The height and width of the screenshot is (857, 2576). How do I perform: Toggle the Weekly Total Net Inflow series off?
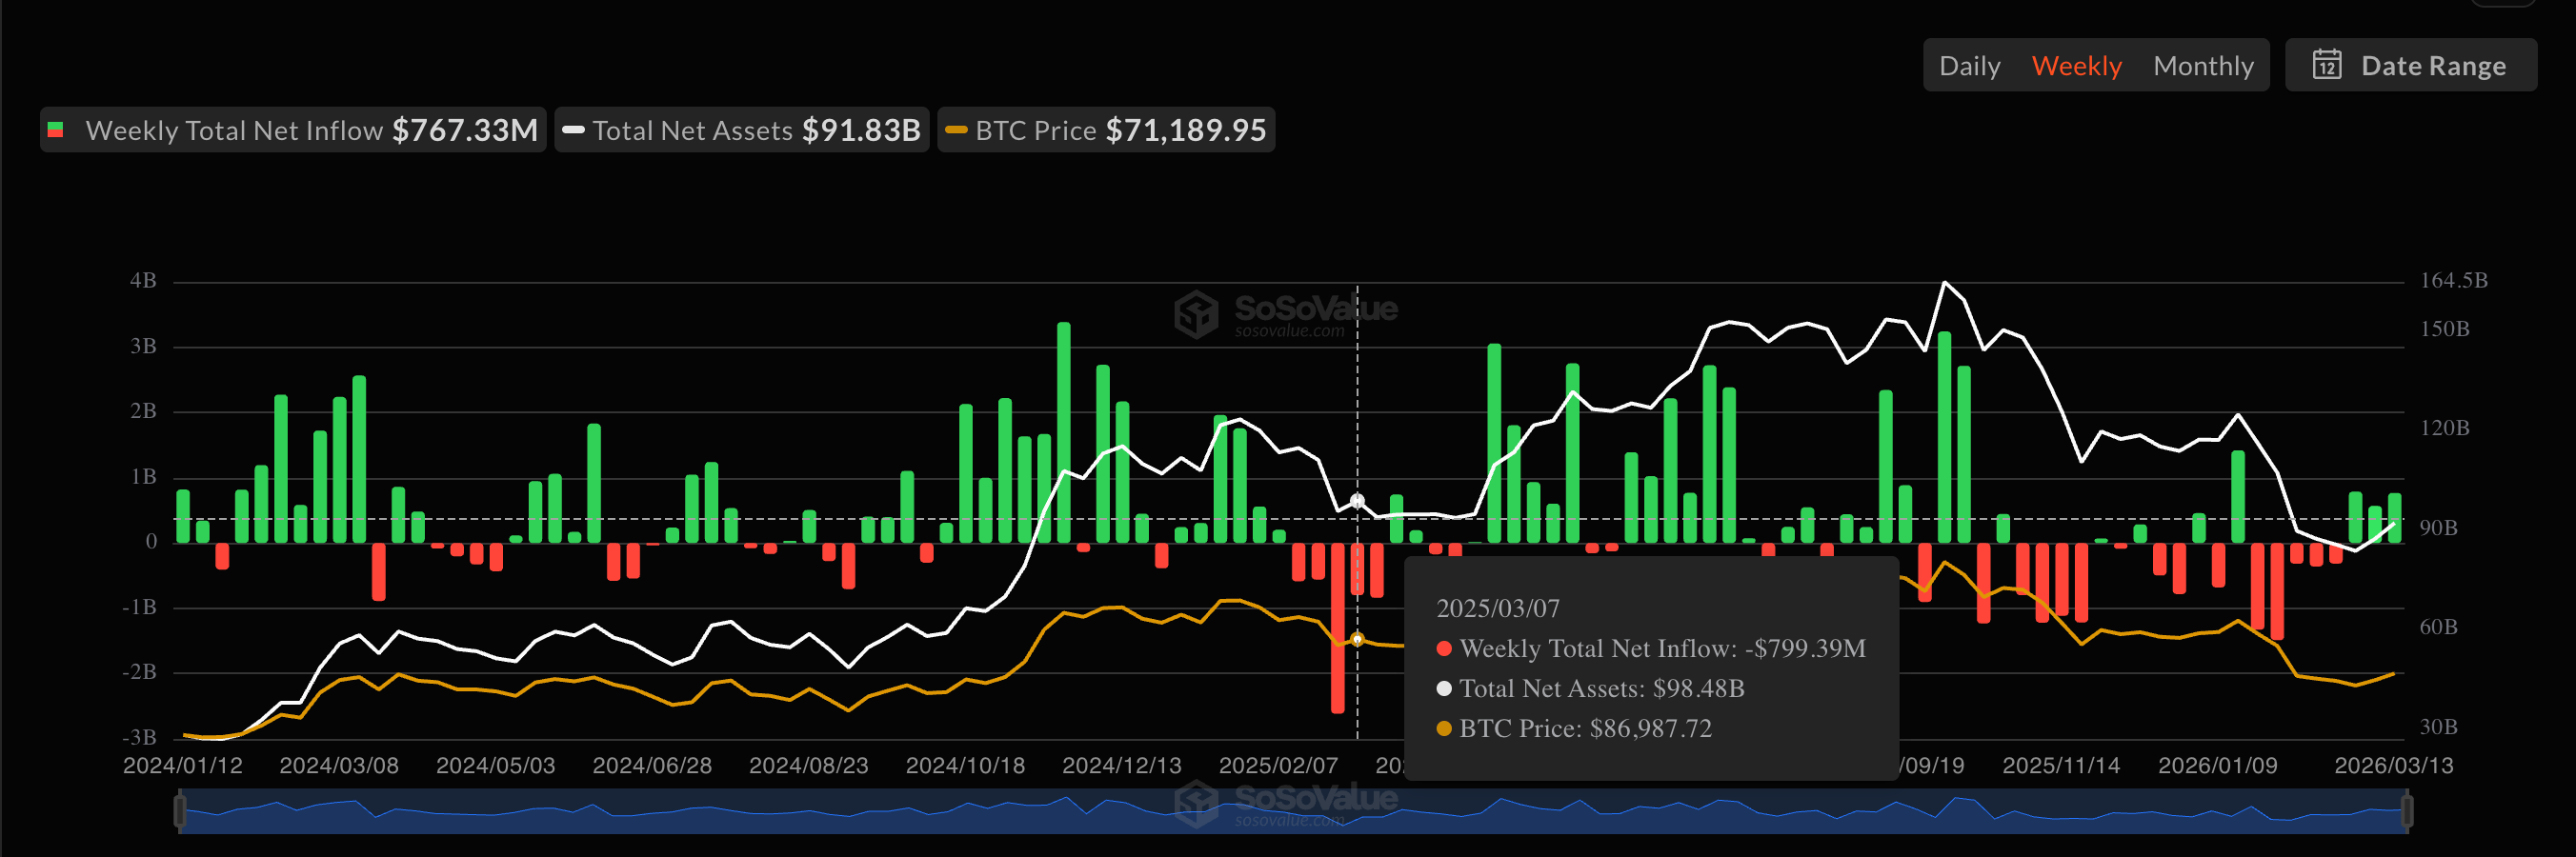coord(290,129)
